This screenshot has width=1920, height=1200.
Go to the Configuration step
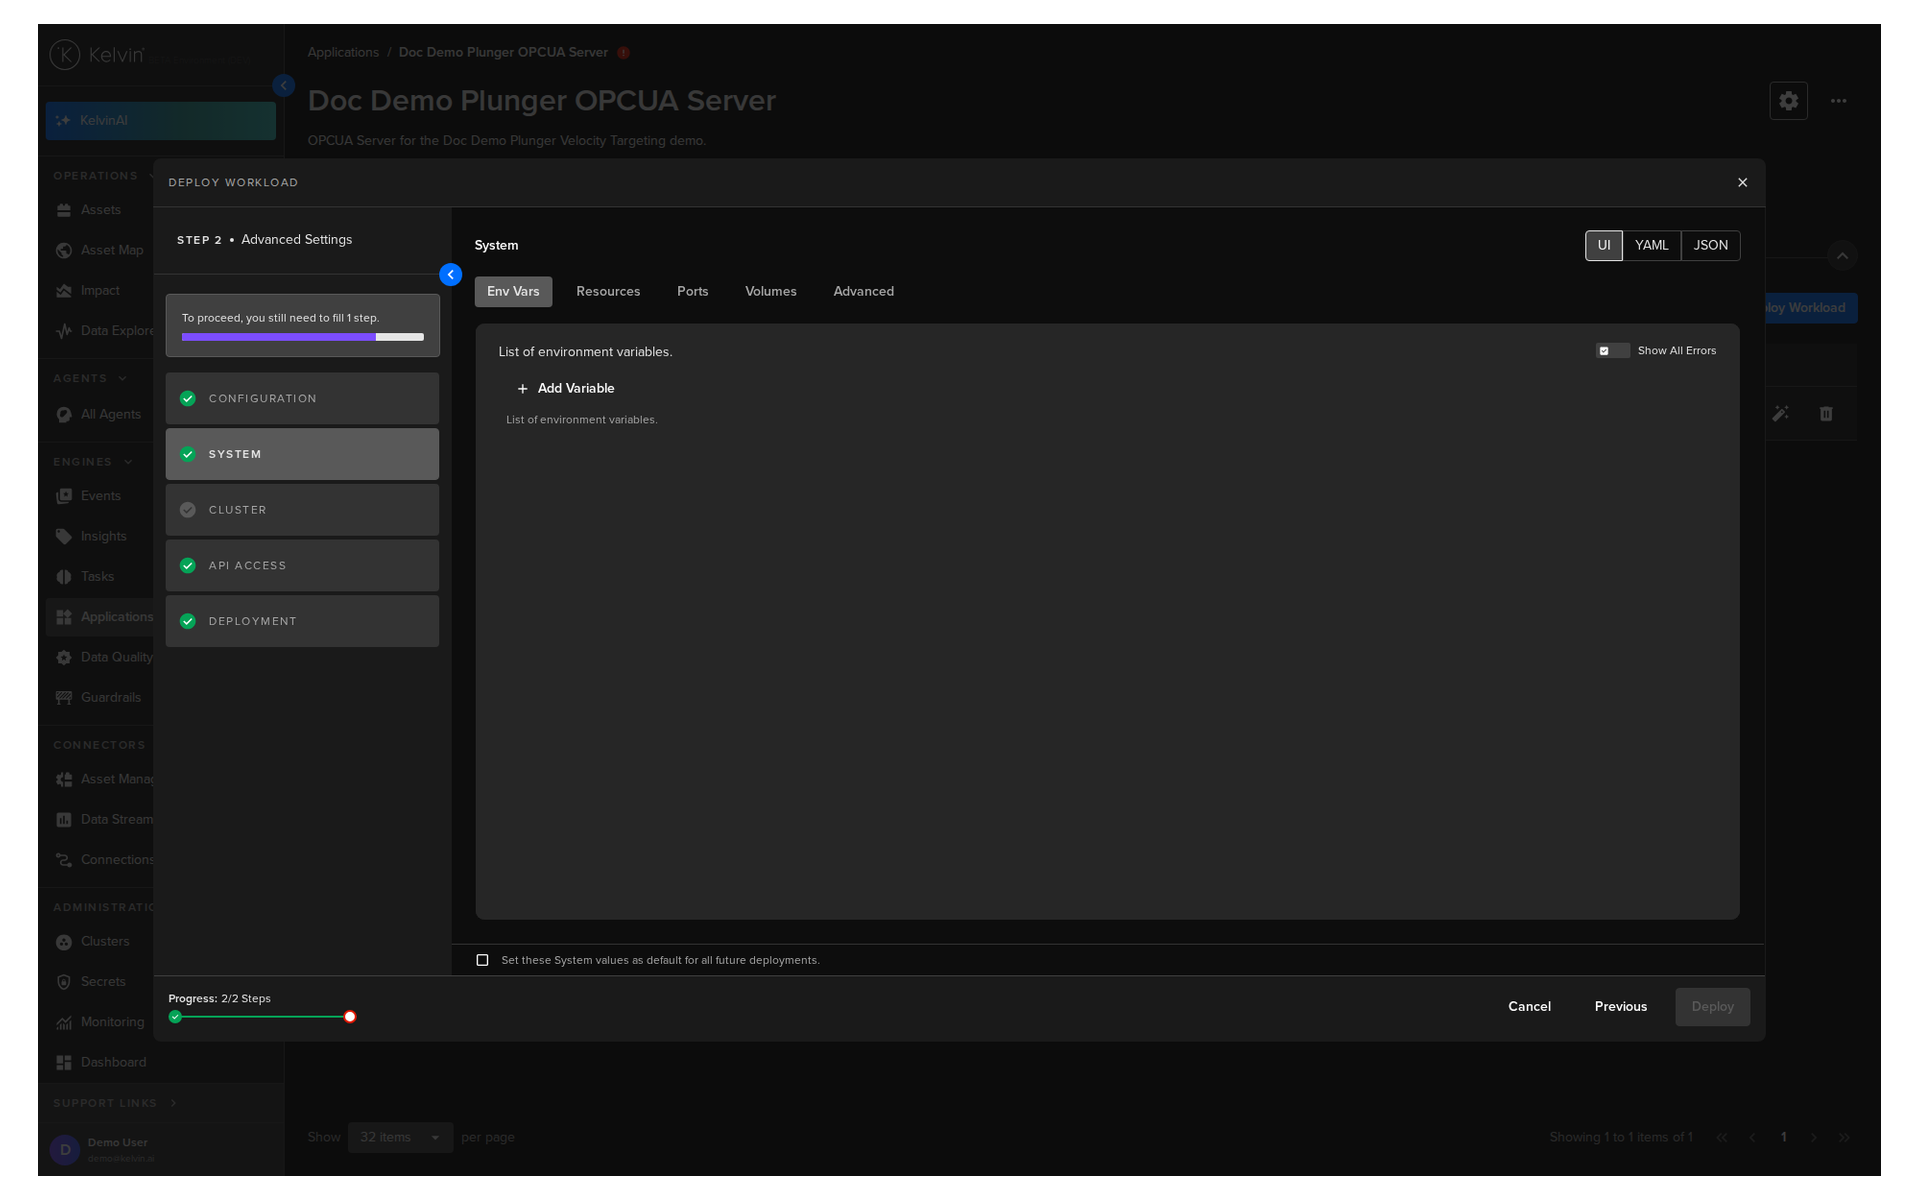pyautogui.click(x=302, y=399)
